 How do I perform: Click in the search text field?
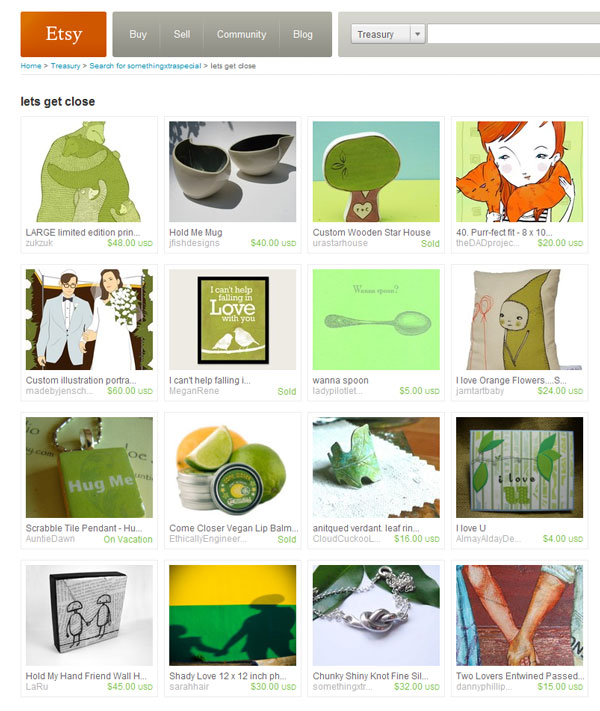514,34
